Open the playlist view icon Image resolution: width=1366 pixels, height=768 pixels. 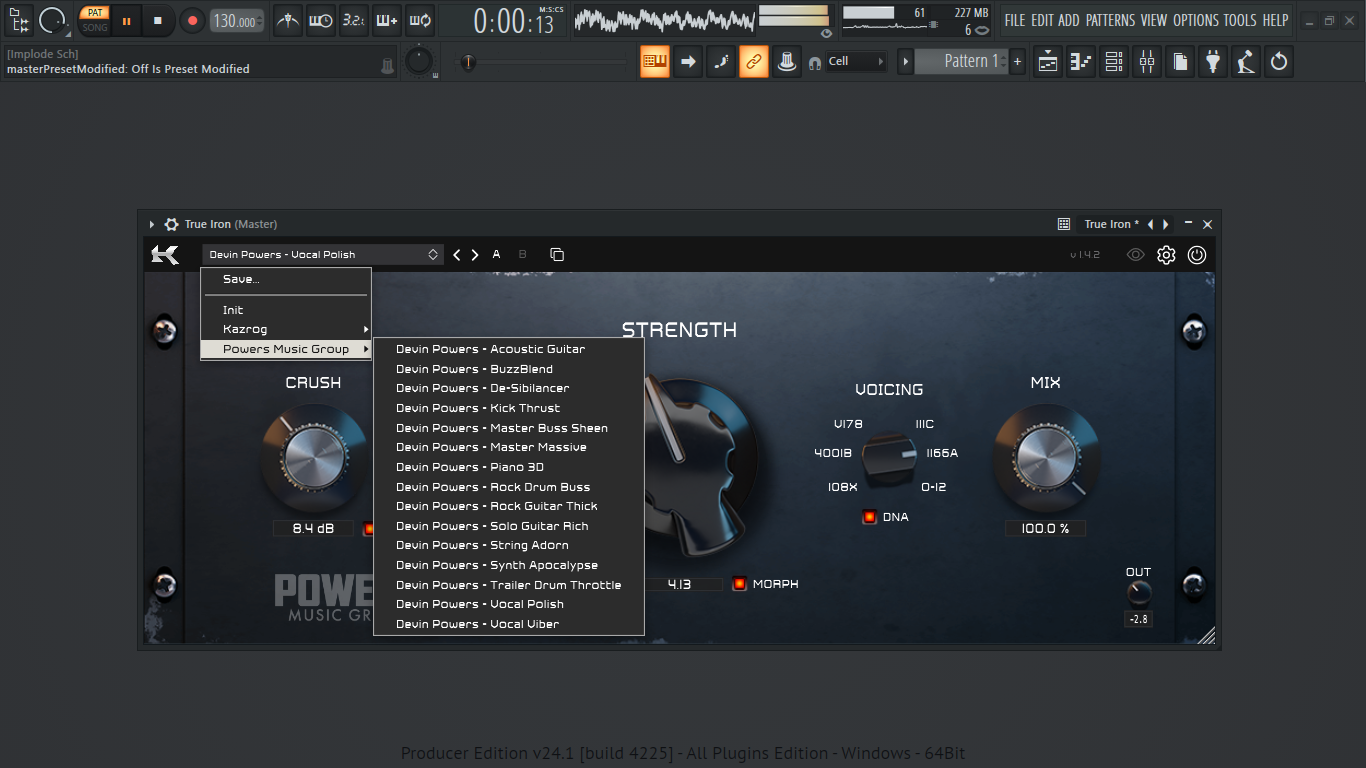[1048, 62]
